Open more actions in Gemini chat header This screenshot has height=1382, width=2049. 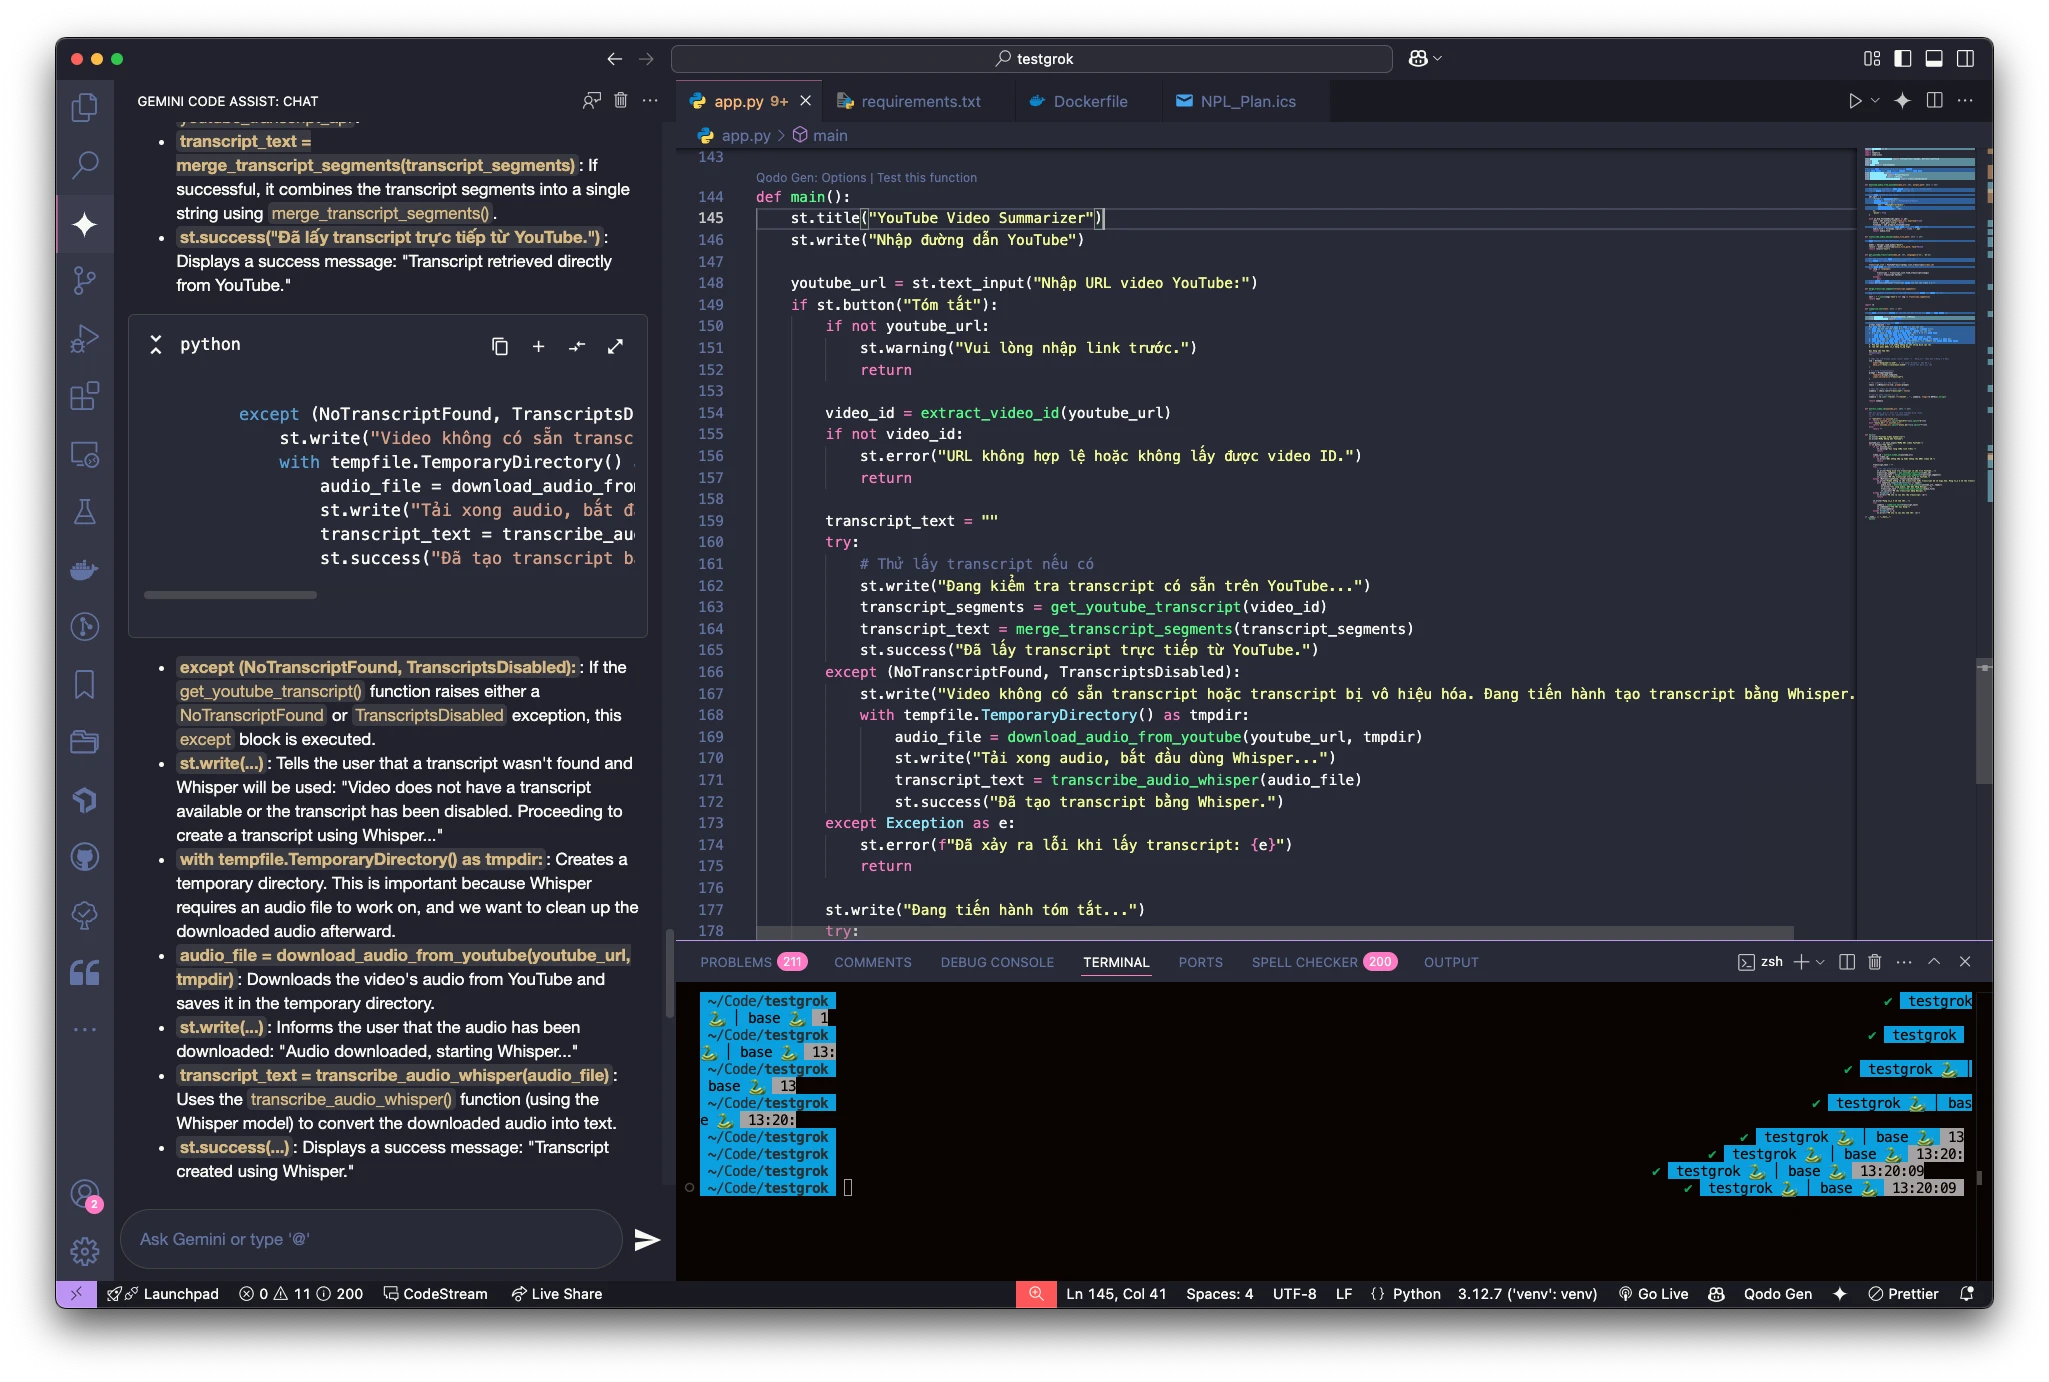(650, 100)
